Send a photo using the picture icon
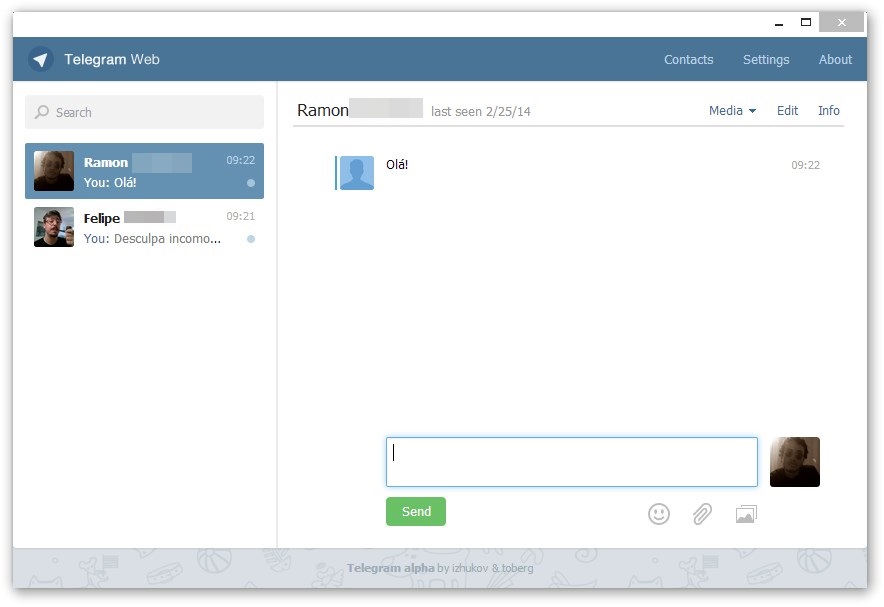 746,513
